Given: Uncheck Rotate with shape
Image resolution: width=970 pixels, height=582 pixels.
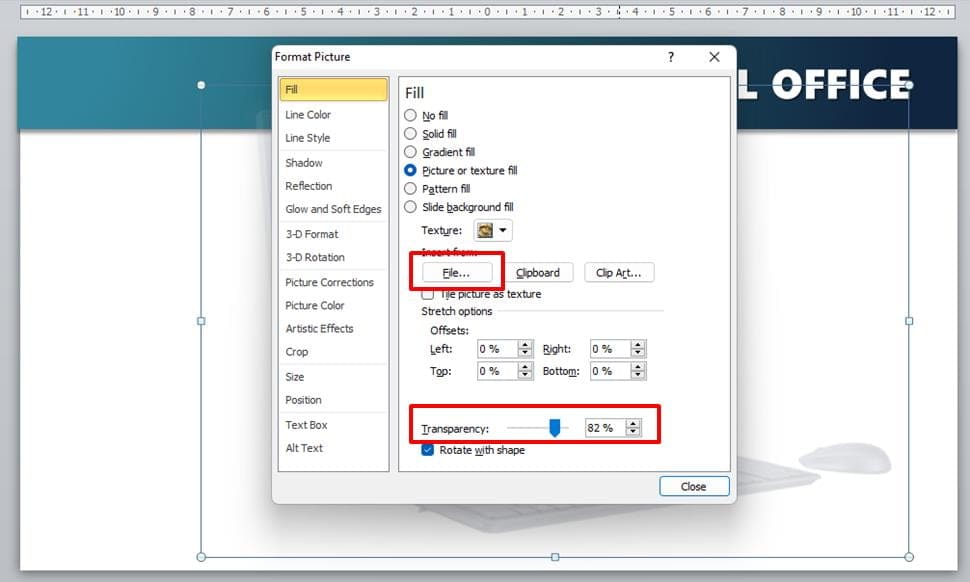Looking at the screenshot, I should click(x=428, y=450).
